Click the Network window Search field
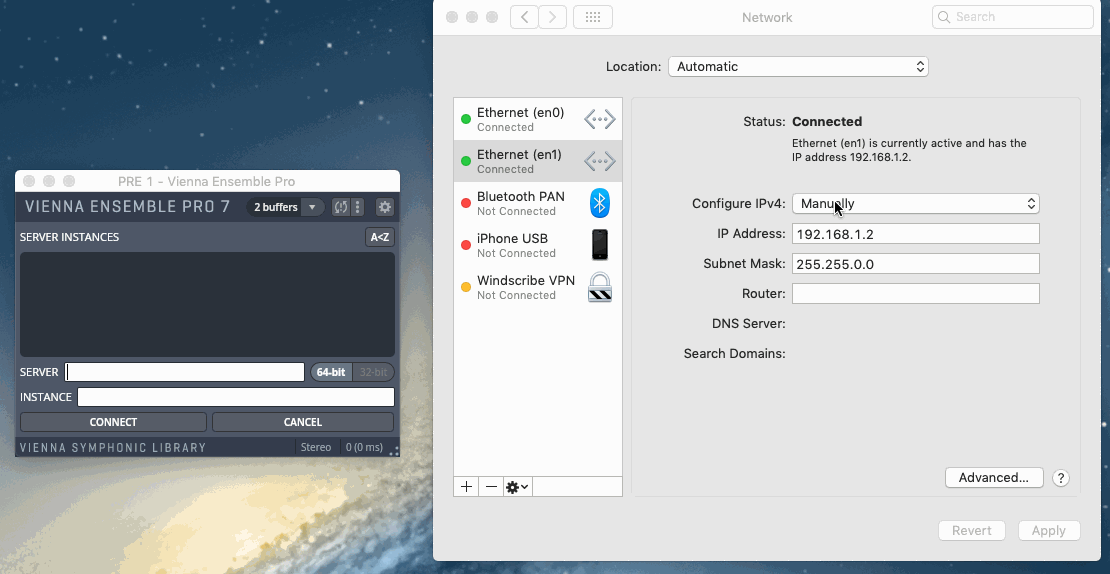 click(1013, 17)
